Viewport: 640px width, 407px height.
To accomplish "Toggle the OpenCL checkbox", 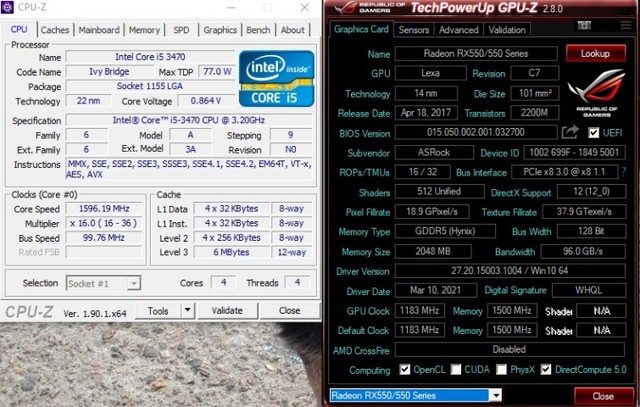I will (404, 369).
